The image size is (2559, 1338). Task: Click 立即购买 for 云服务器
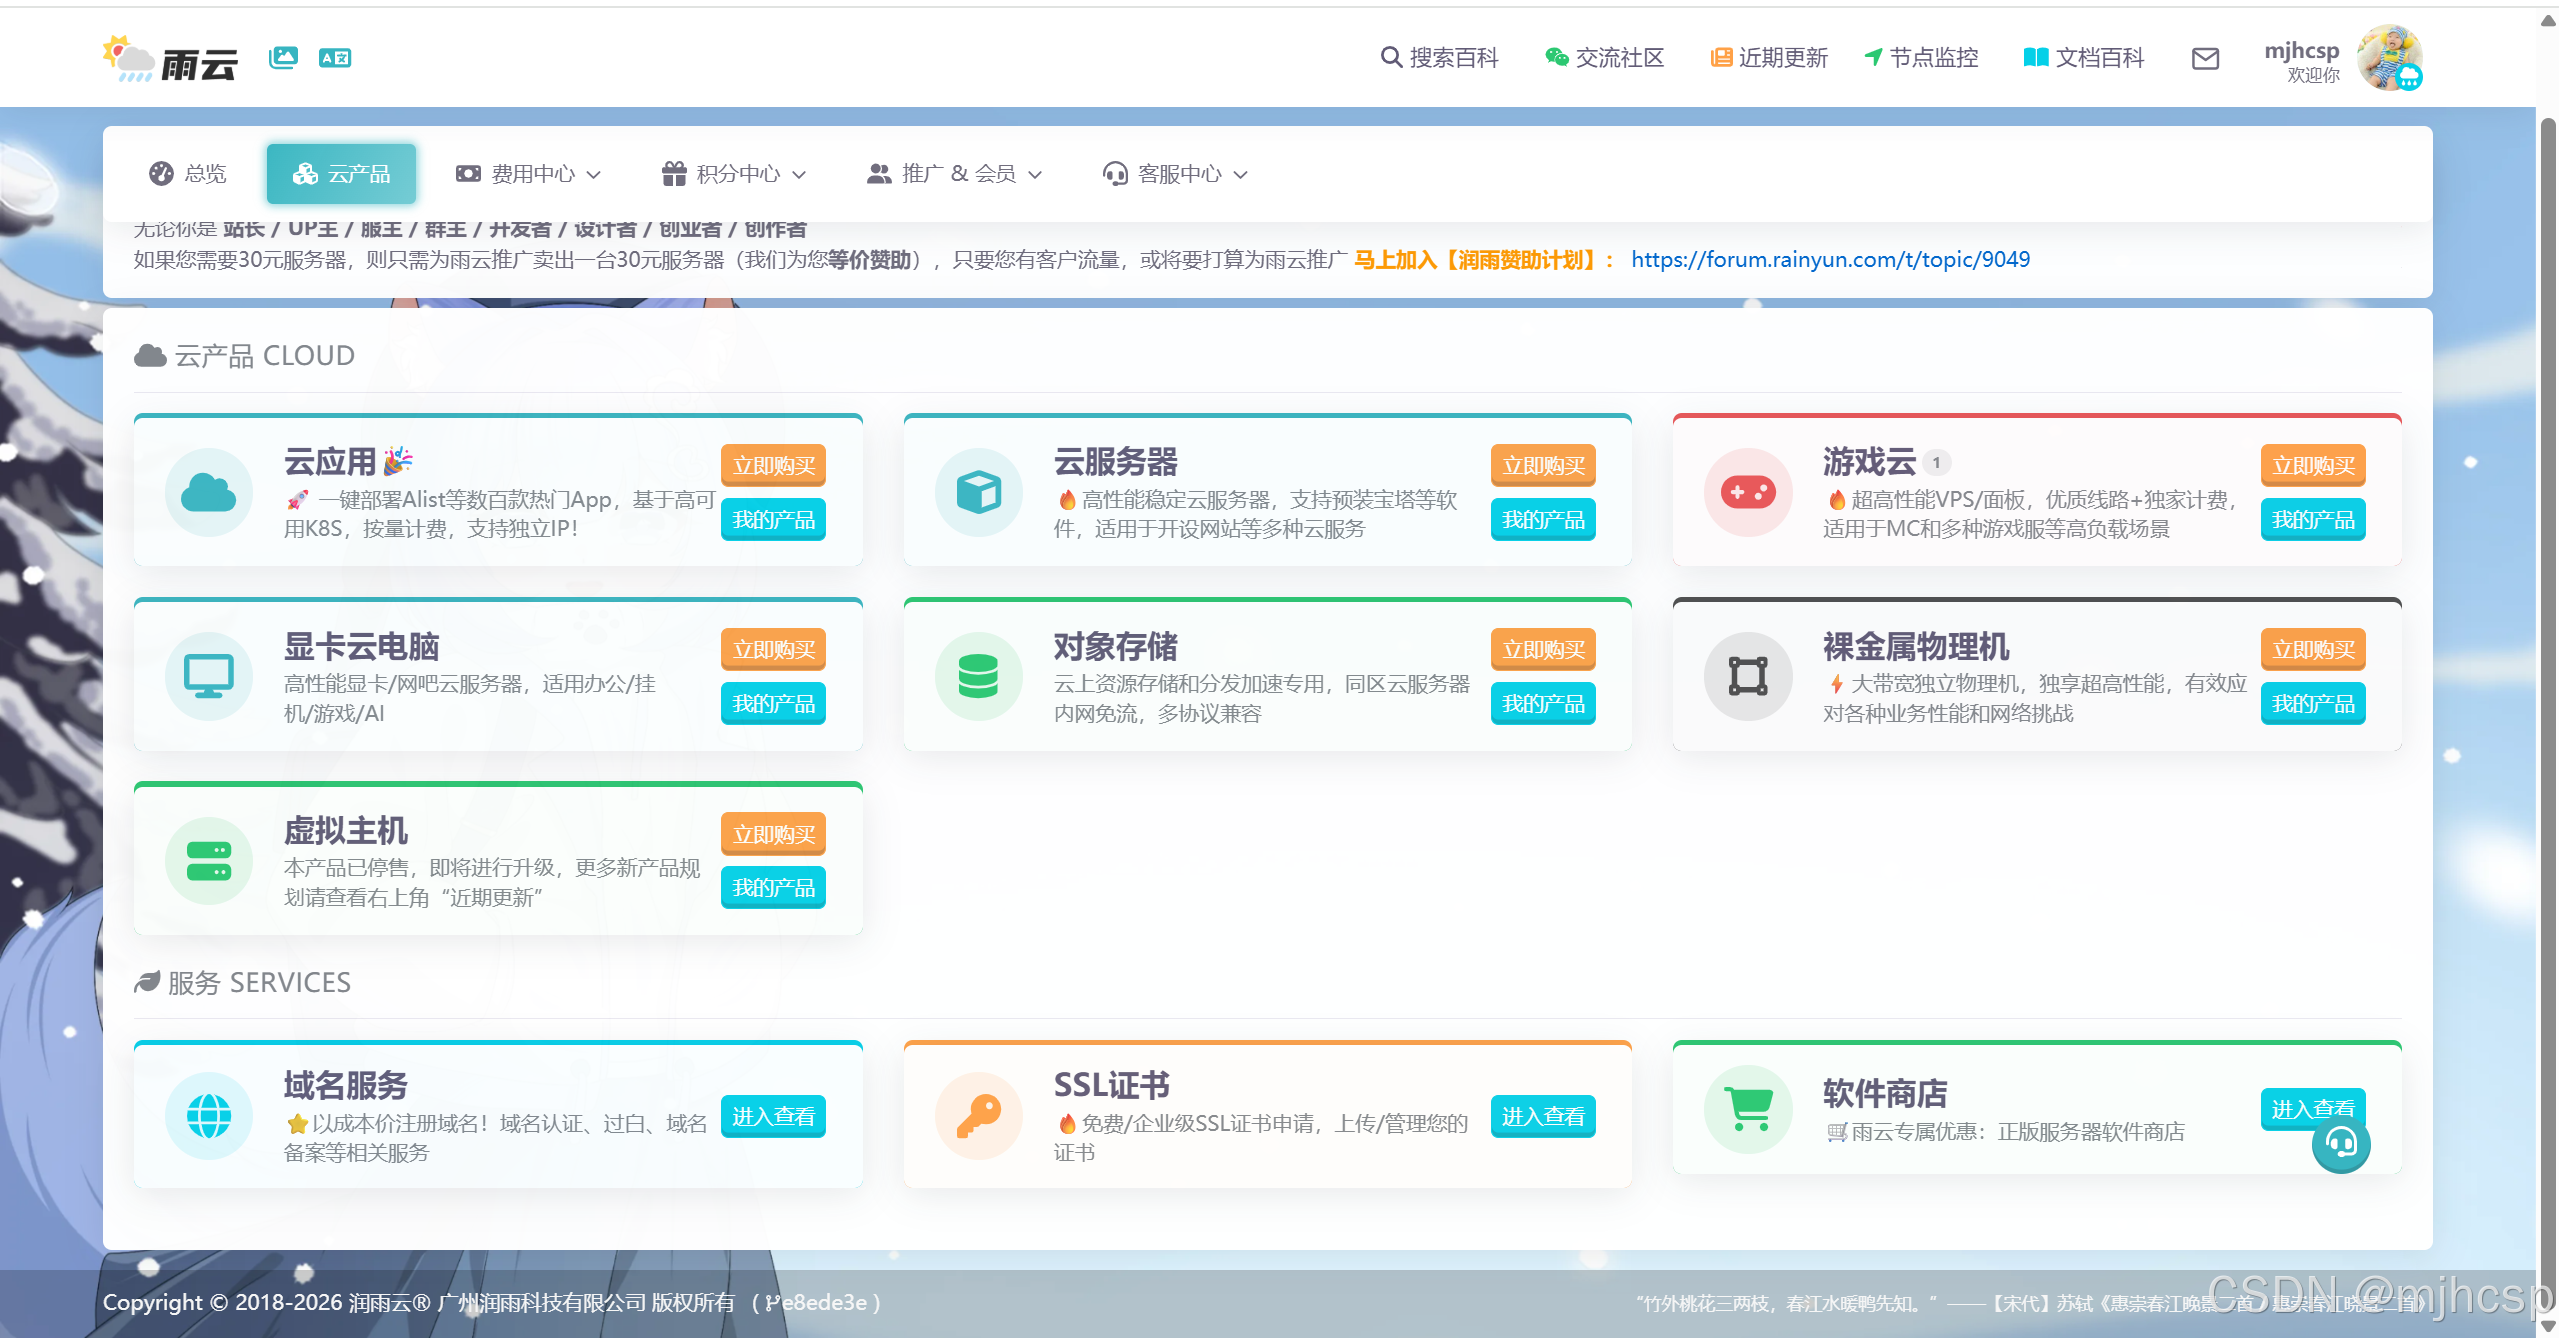coord(1543,465)
